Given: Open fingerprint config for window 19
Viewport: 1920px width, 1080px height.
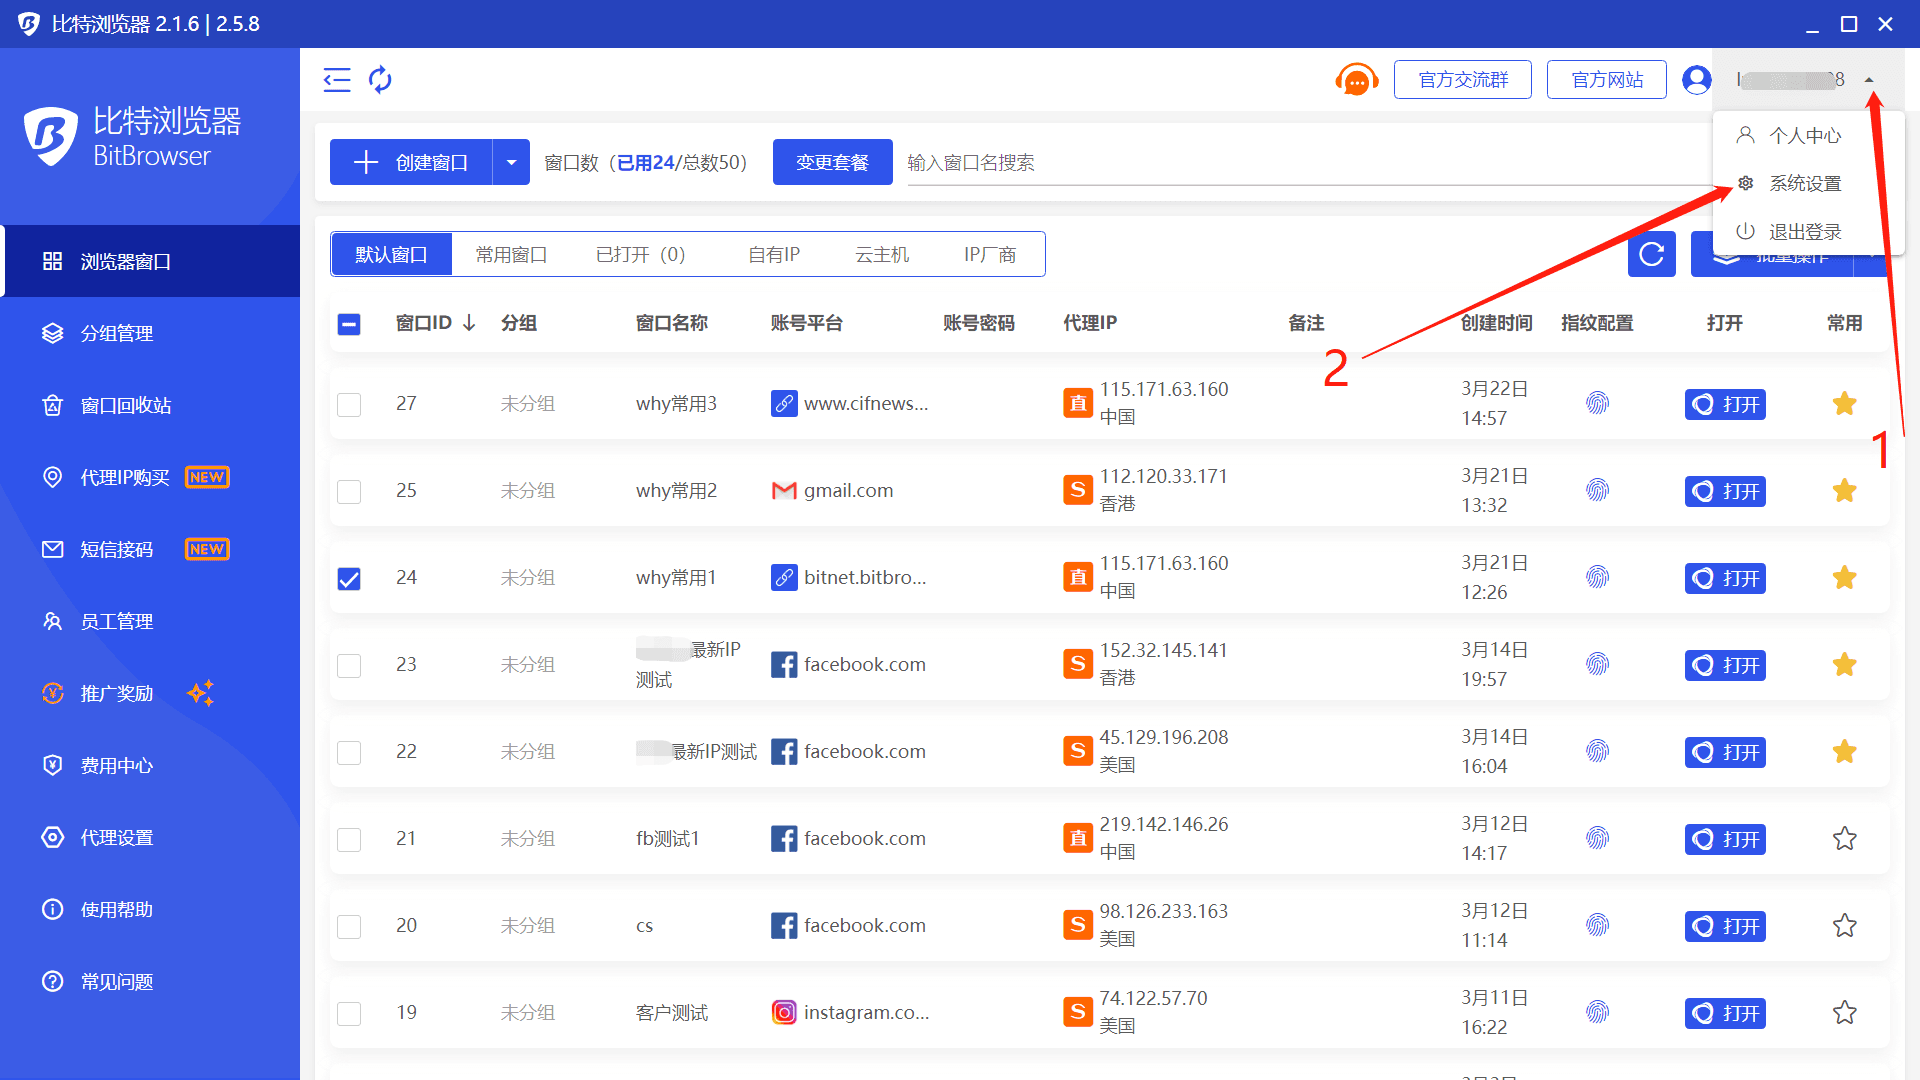Looking at the screenshot, I should (1597, 1013).
